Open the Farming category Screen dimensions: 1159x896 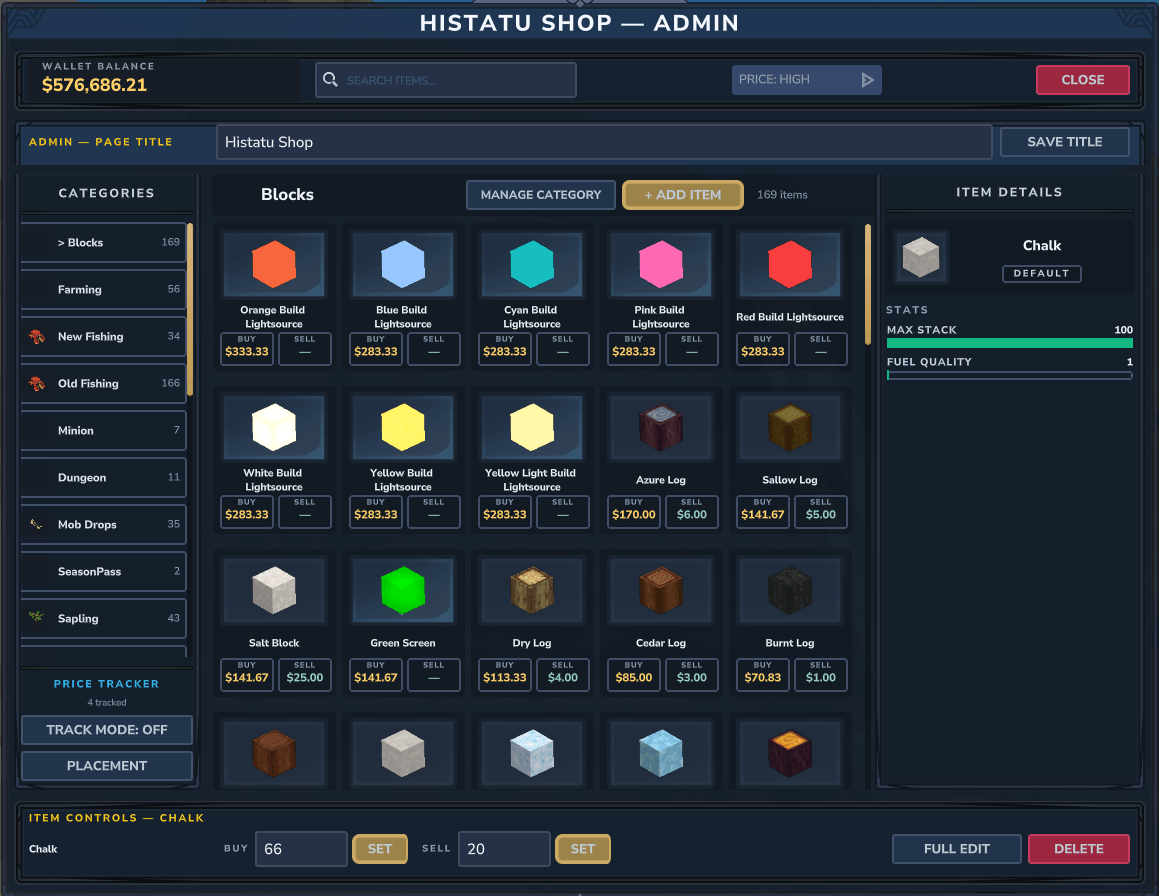pos(103,289)
